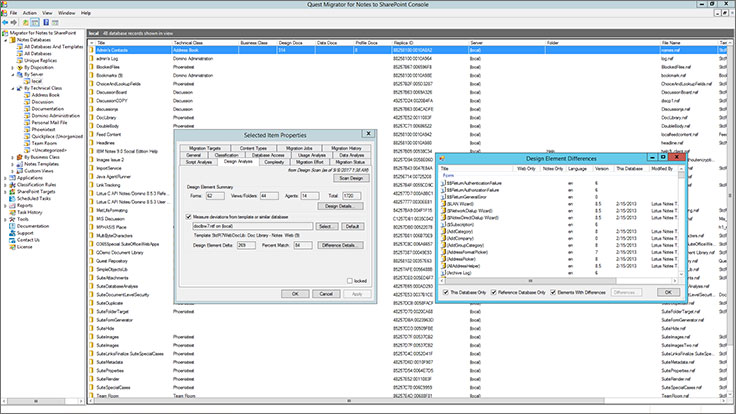
Task: Click the reference database input field
Action: pyautogui.click(x=252, y=226)
